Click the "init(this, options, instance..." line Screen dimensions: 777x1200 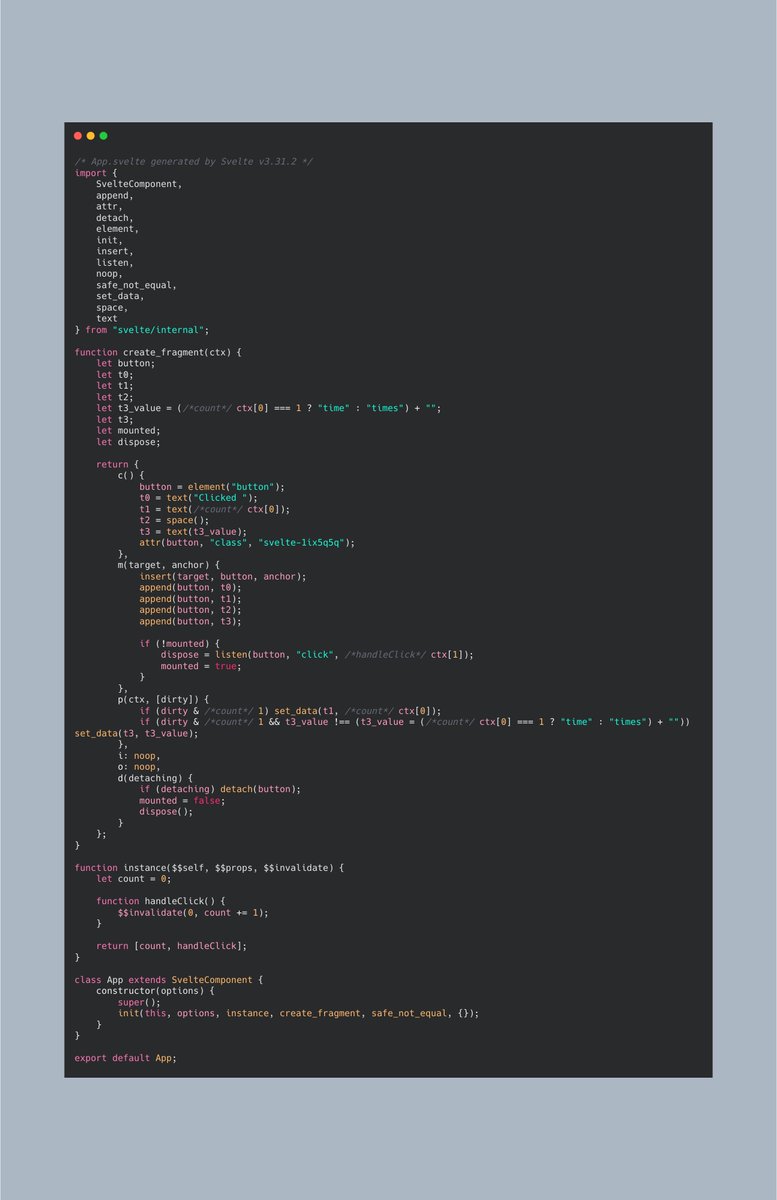click(x=299, y=1013)
